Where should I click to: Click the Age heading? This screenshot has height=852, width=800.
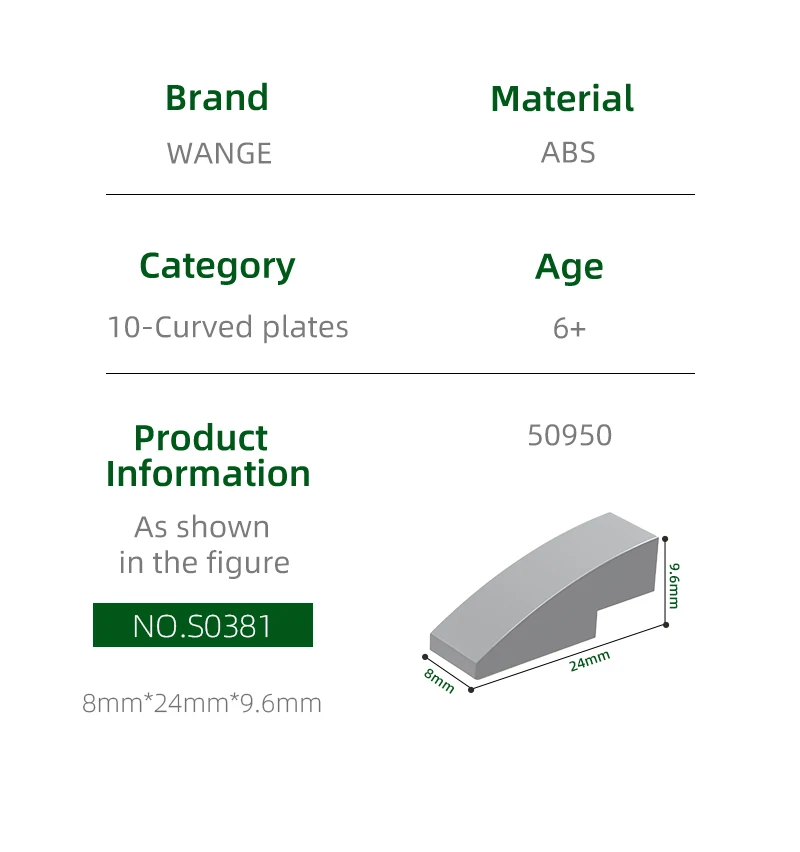tap(569, 267)
